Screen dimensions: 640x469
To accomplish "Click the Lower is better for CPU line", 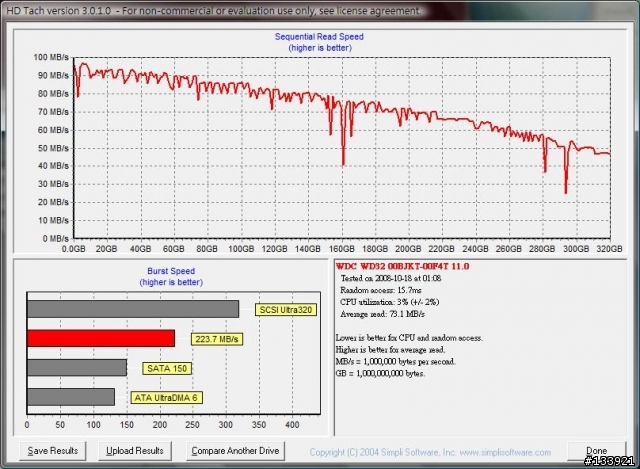I will pyautogui.click(x=409, y=338).
